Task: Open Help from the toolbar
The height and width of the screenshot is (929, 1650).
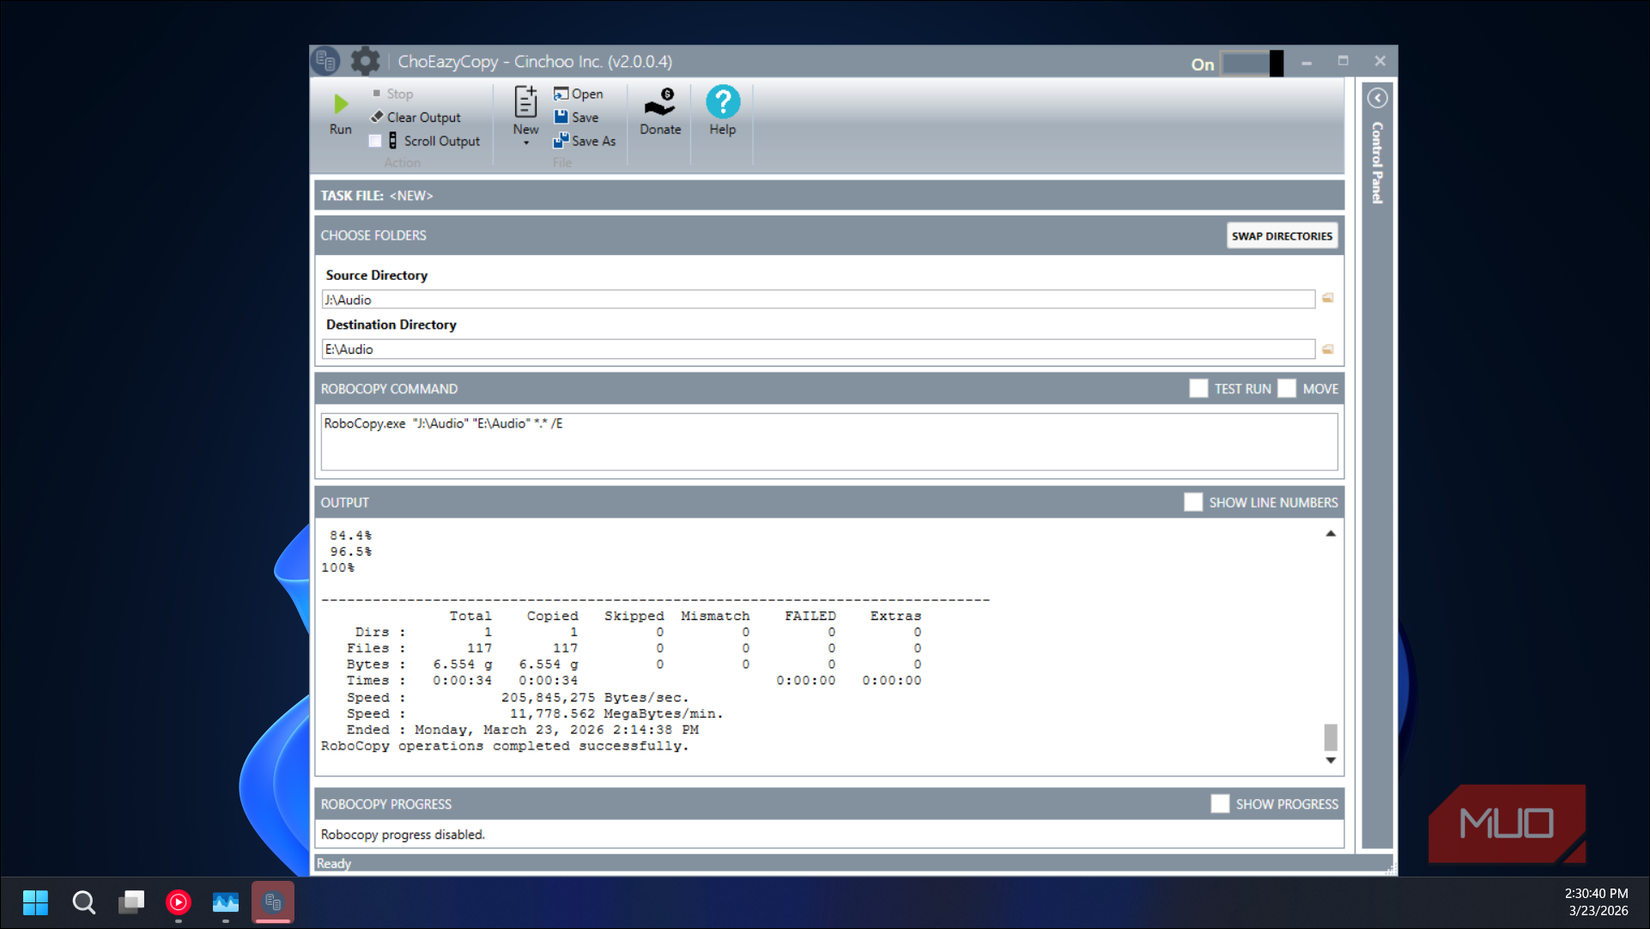Action: 723,111
